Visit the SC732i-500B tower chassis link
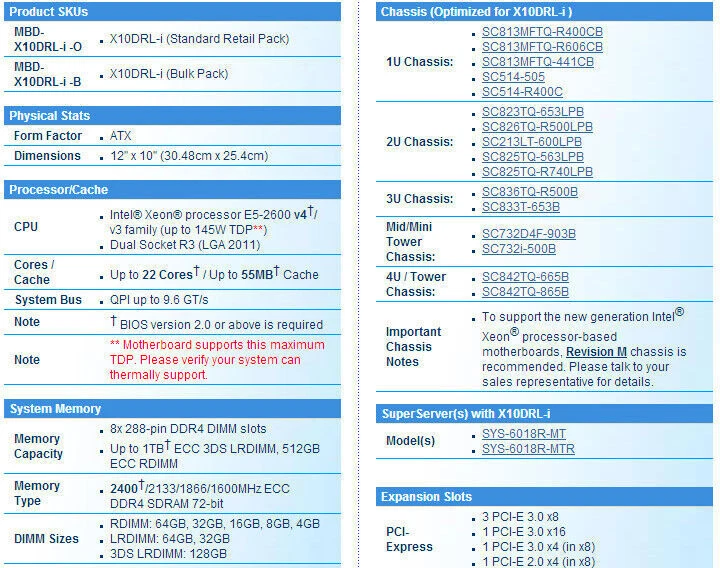The width and height of the screenshot is (720, 568). (x=518, y=249)
